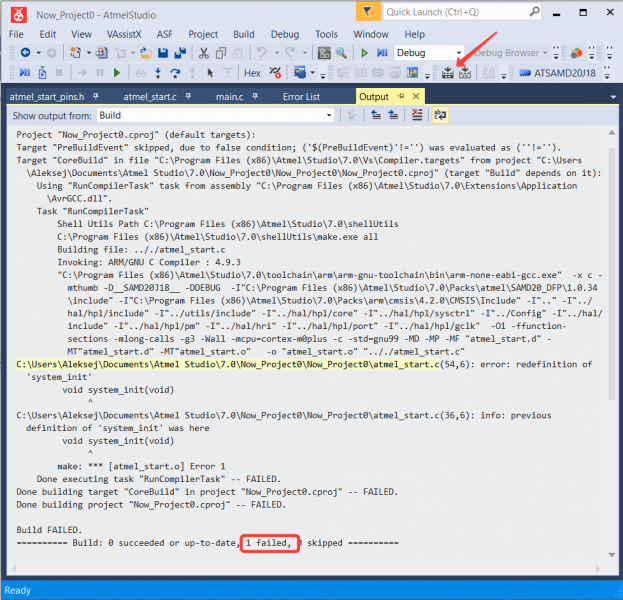Open the ASF menu

click(164, 34)
